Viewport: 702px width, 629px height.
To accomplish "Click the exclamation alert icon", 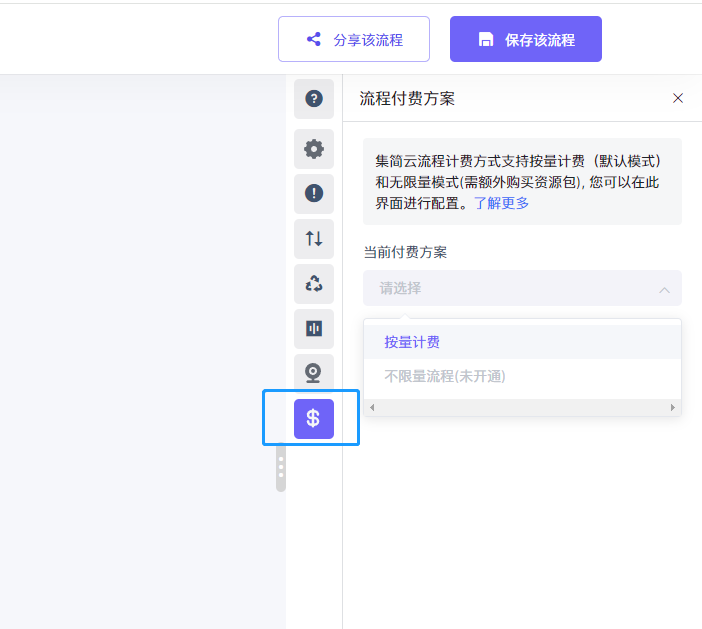I will tap(314, 193).
